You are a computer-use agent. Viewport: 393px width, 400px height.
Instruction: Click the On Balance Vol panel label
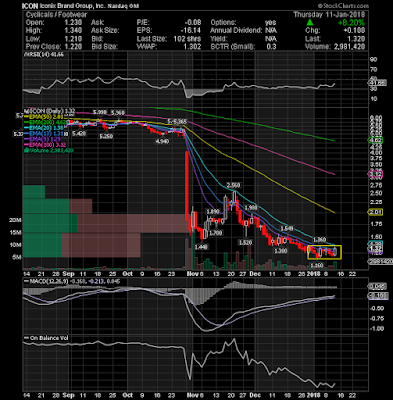49,338
